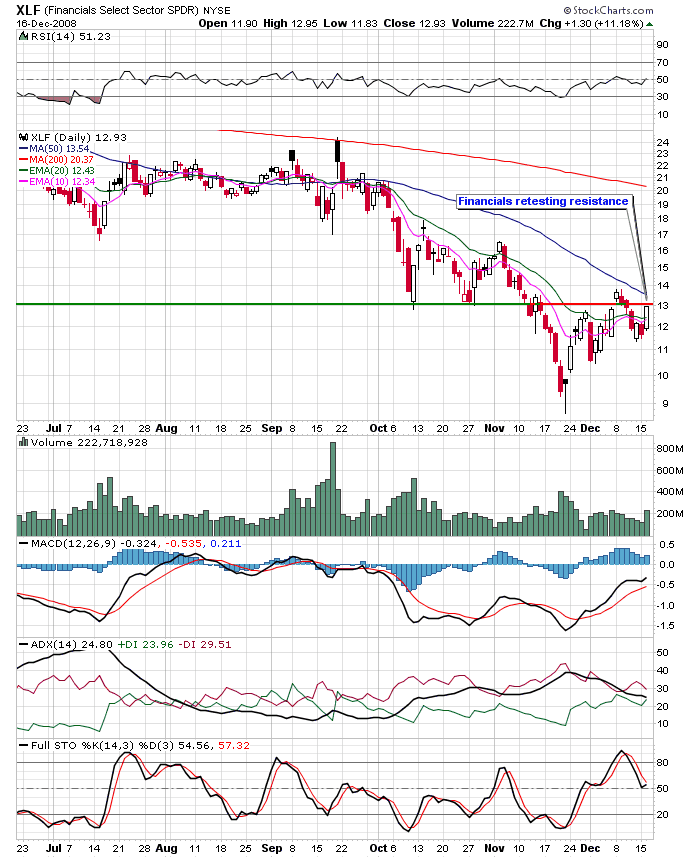Screen dimensions: 700x858
Task: Click the candlestick icon beside XLF (Daily)
Action: point(24,137)
